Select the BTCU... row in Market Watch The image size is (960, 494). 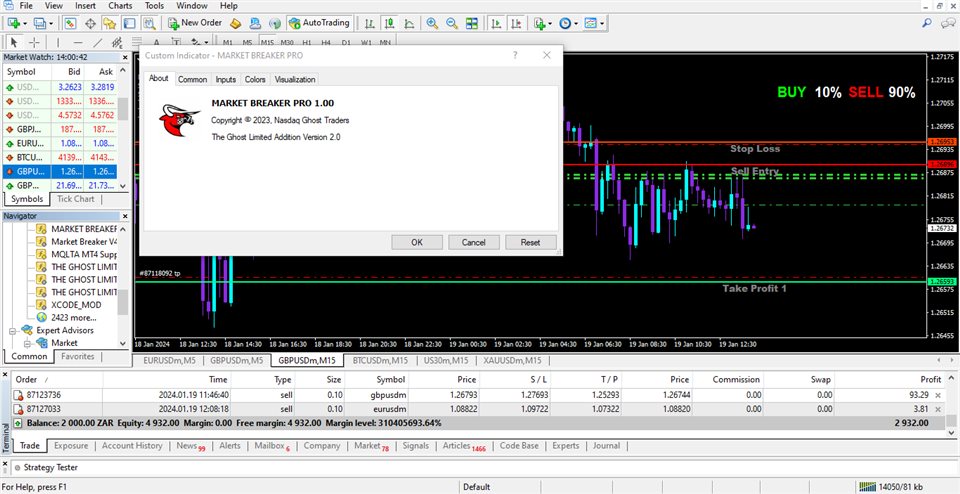[x=60, y=157]
